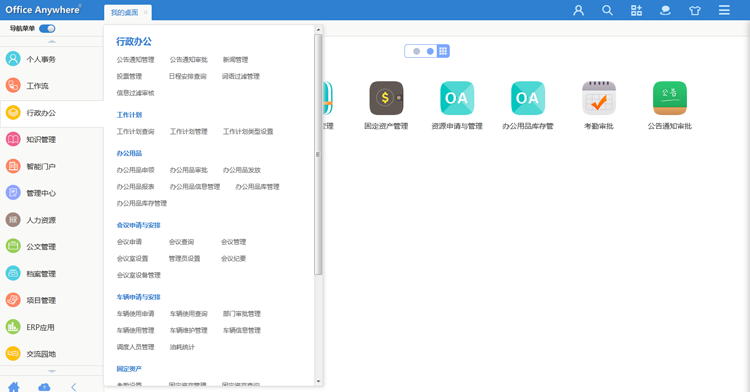Click the search magnifier icon
The width and height of the screenshot is (750, 392).
pyautogui.click(x=607, y=10)
